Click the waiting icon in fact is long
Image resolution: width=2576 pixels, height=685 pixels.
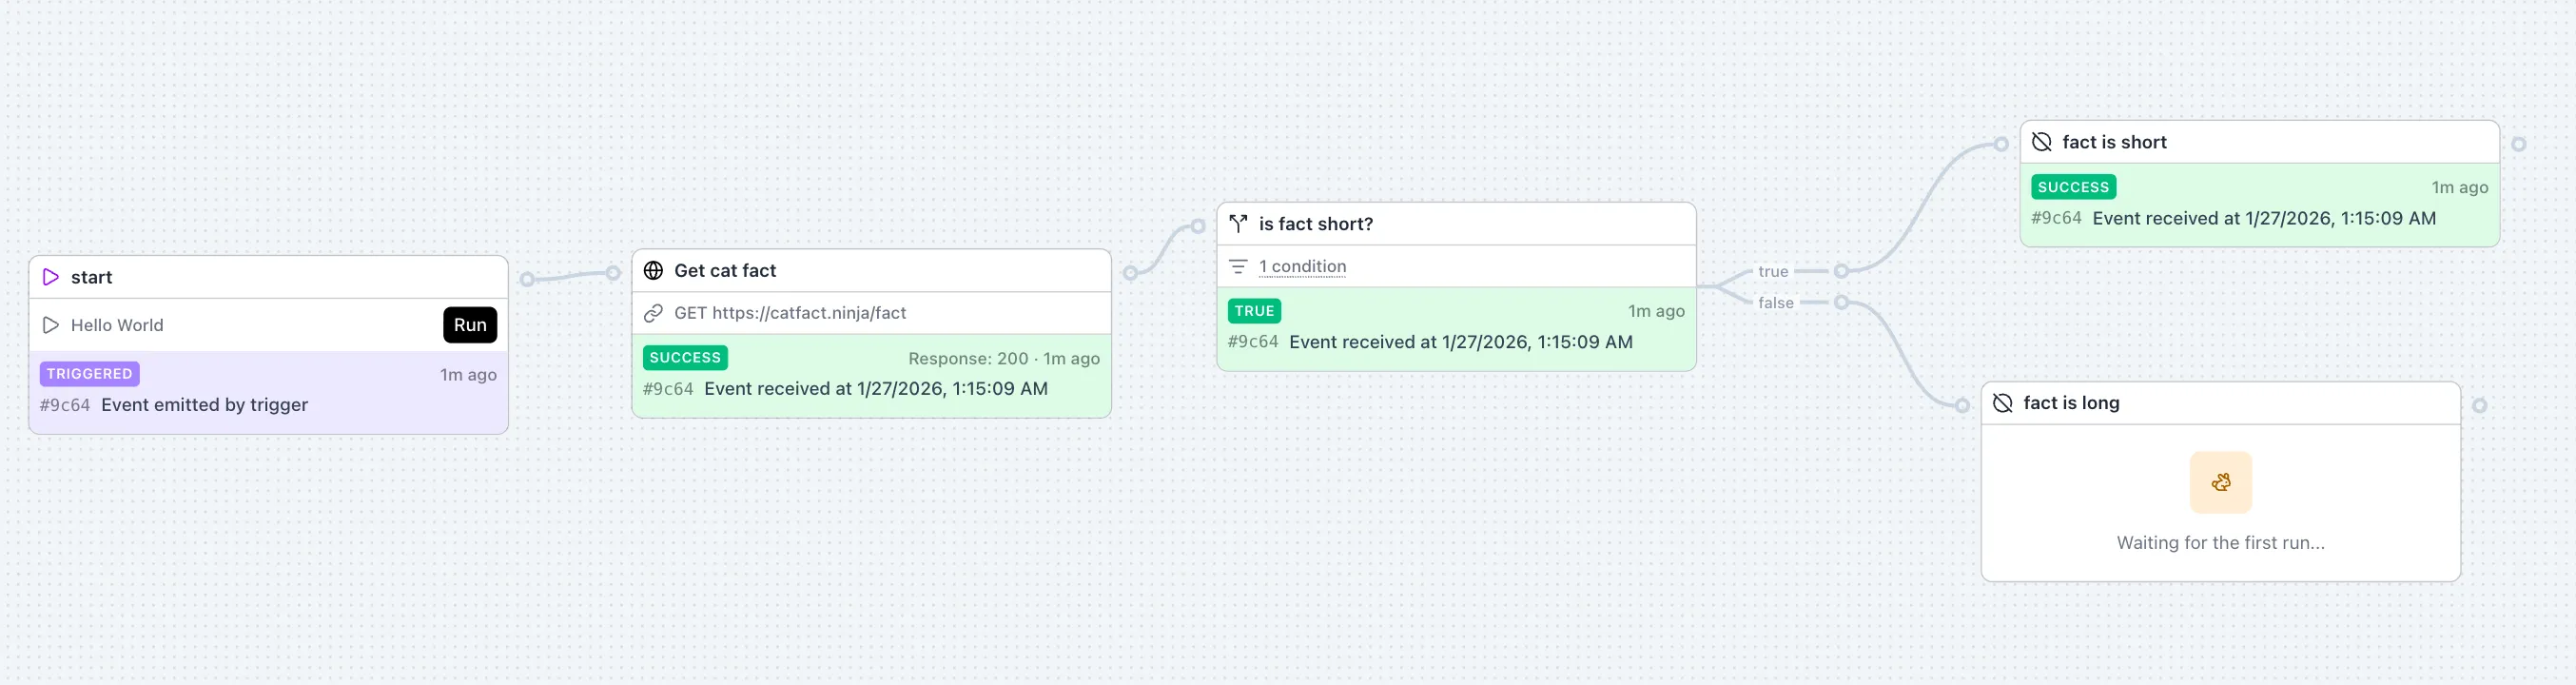[x=2220, y=482]
